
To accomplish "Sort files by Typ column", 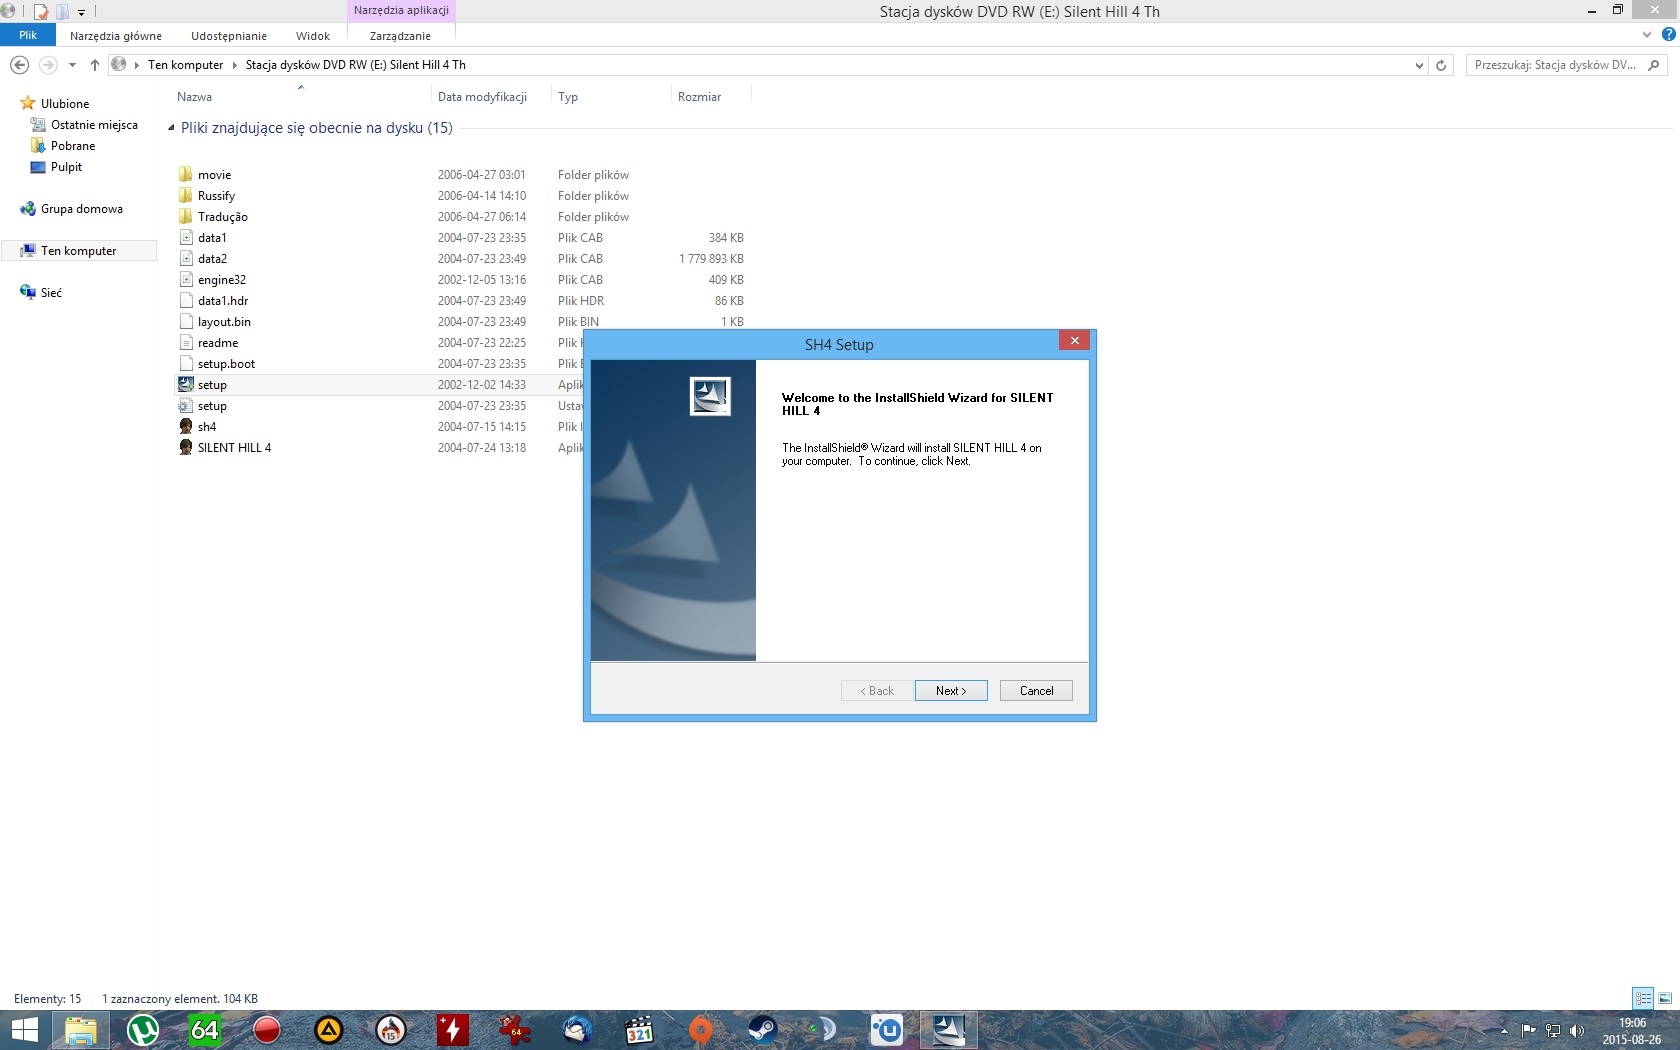I will point(568,97).
